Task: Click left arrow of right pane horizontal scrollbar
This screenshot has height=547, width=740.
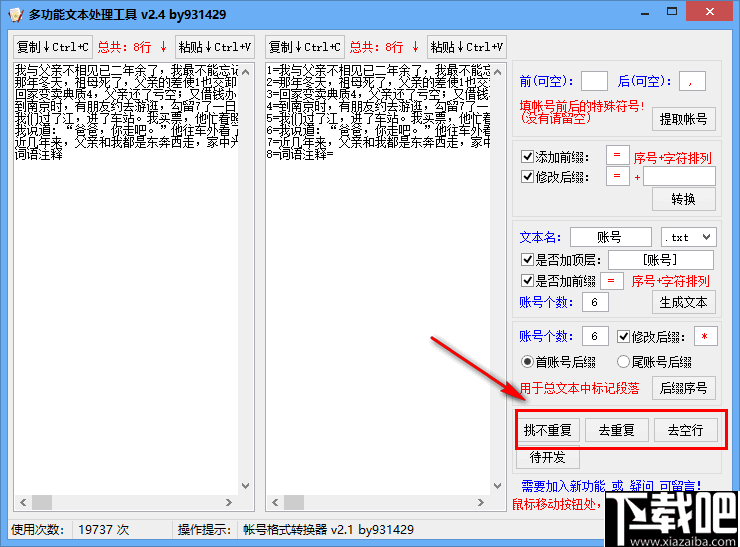Action: [275, 503]
